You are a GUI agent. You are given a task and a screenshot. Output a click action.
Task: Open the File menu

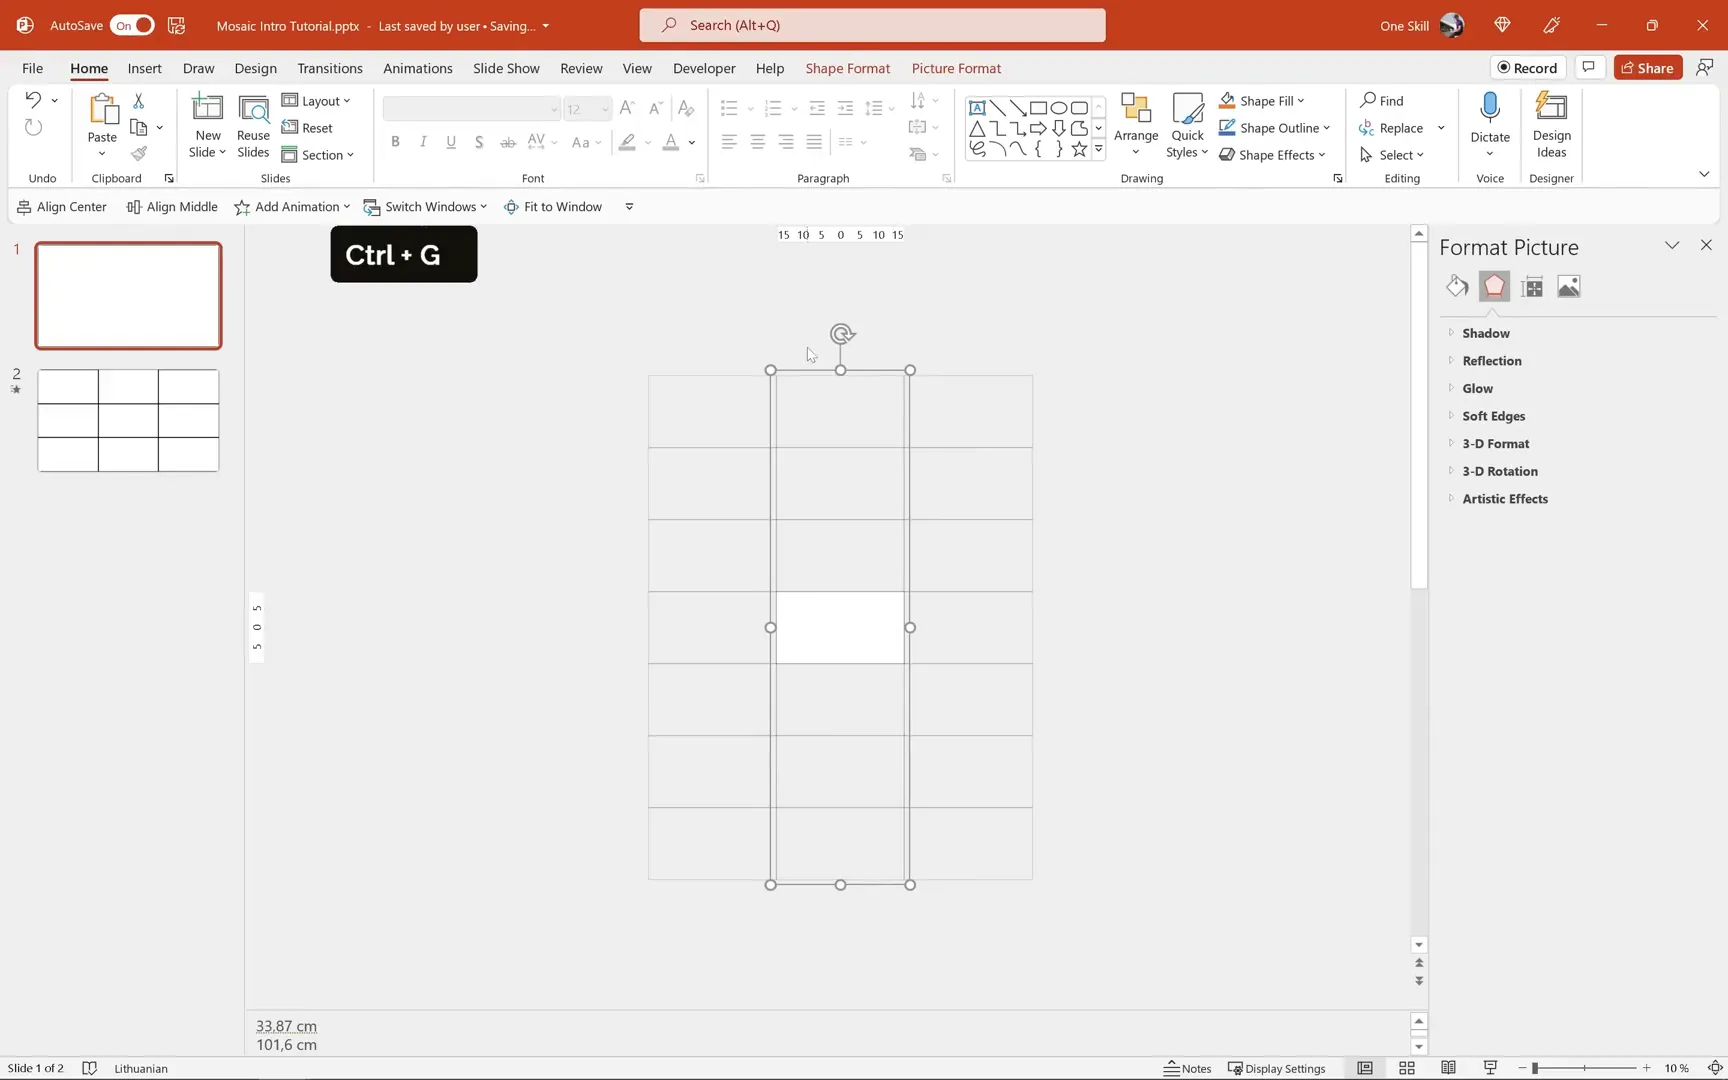32,68
